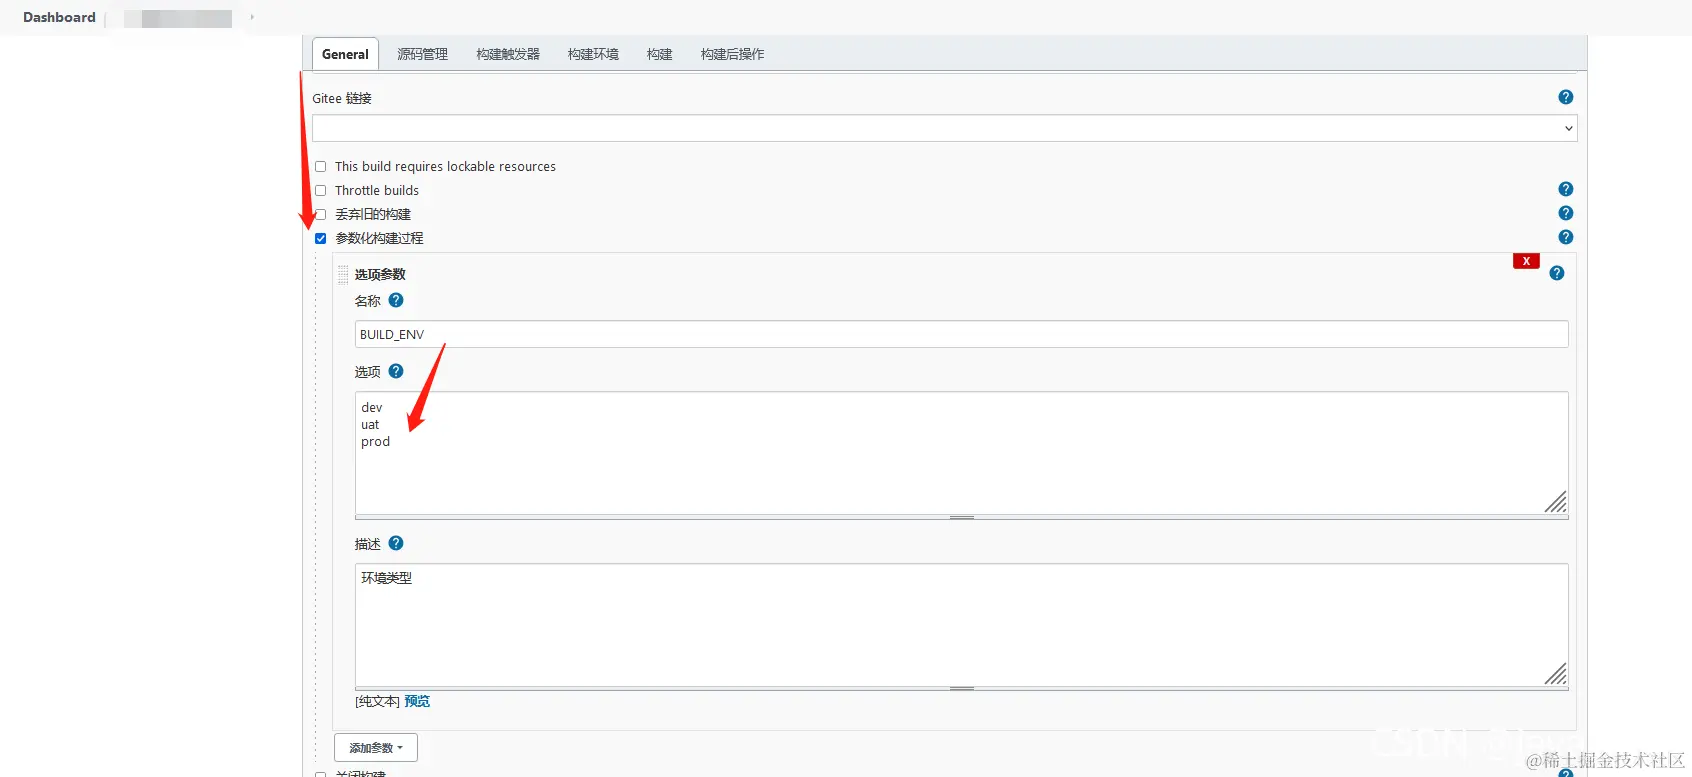Focus the 名称 field containing BUILD_ENV
Image resolution: width=1692 pixels, height=777 pixels.
click(961, 334)
